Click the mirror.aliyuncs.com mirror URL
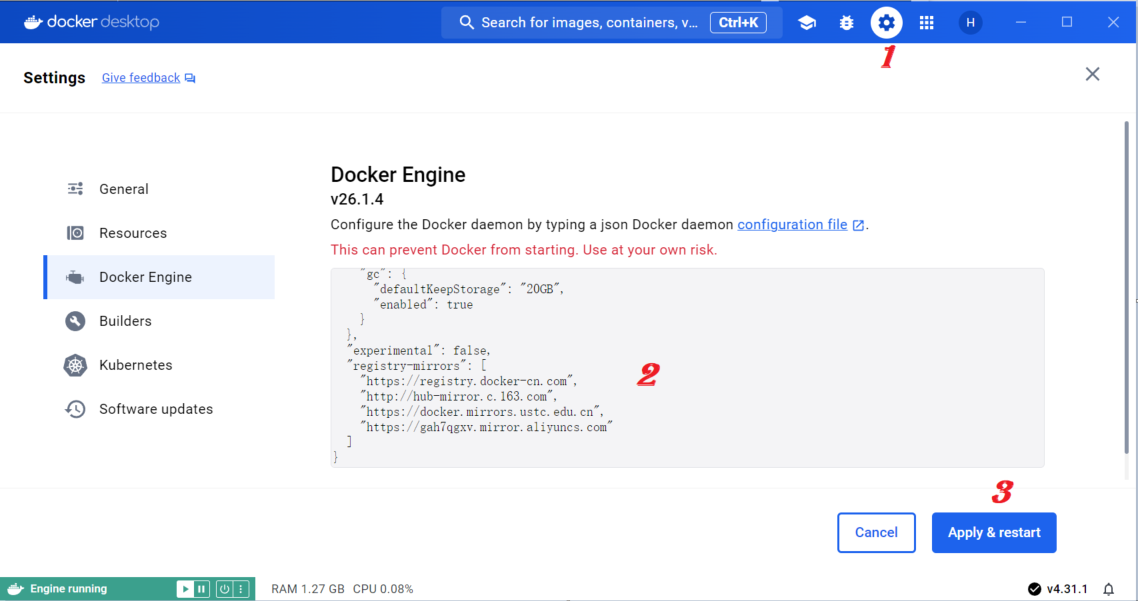1138x601 pixels. [487, 427]
